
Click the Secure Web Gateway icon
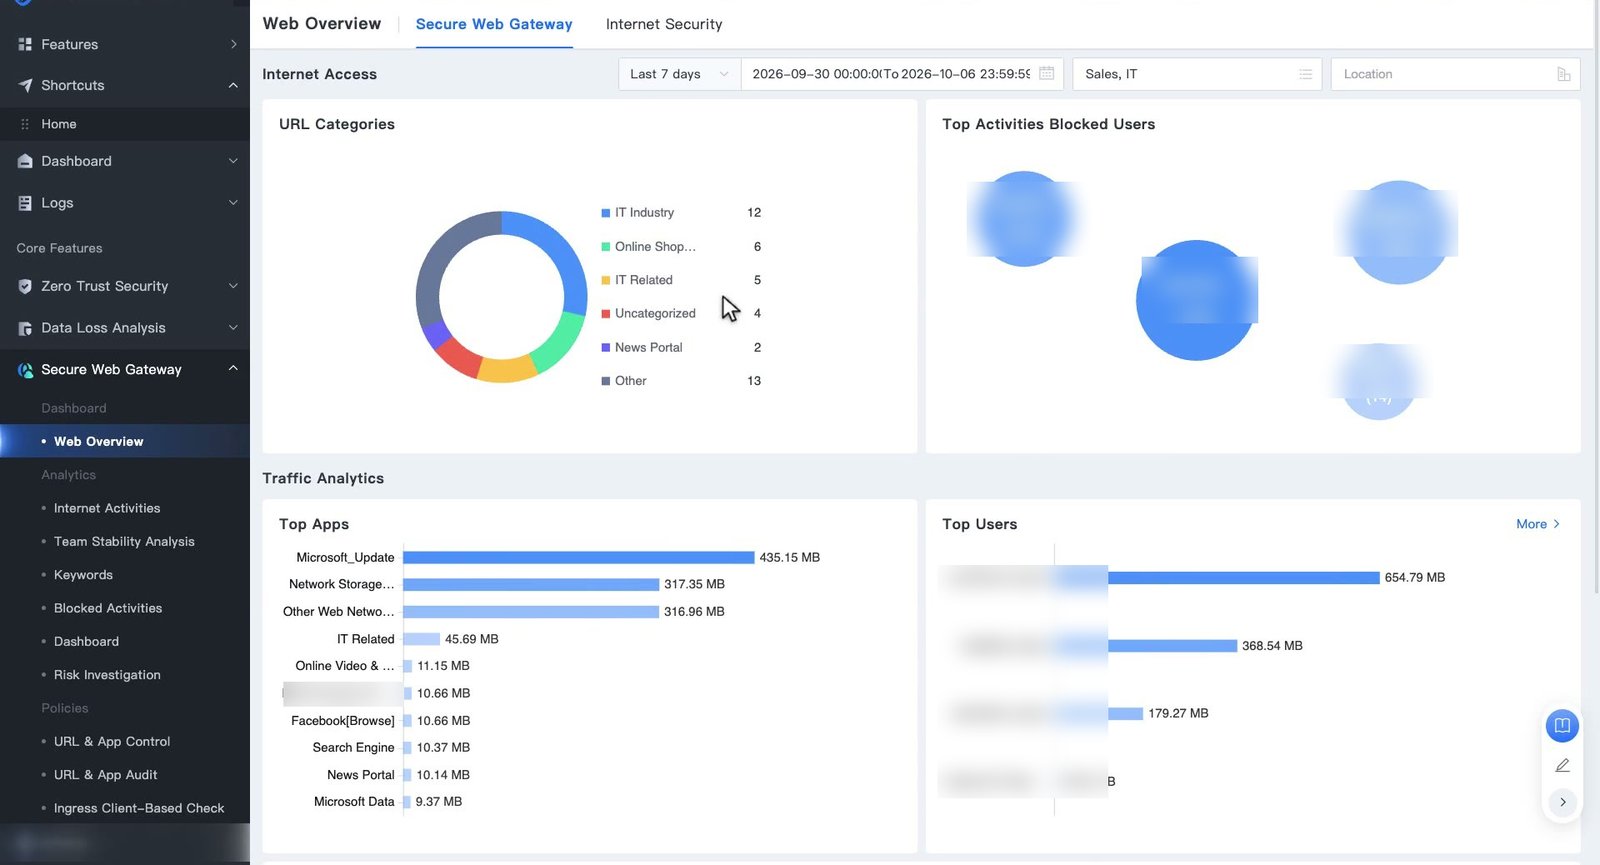(25, 370)
